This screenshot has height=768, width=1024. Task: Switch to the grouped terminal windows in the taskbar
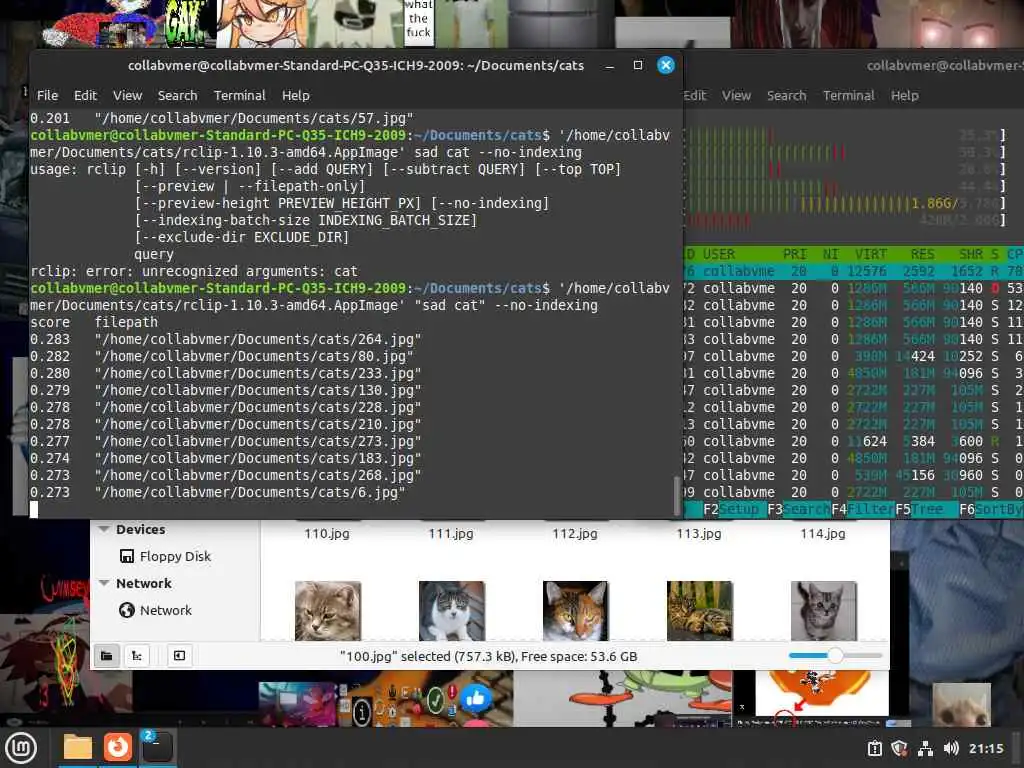[x=157, y=747]
